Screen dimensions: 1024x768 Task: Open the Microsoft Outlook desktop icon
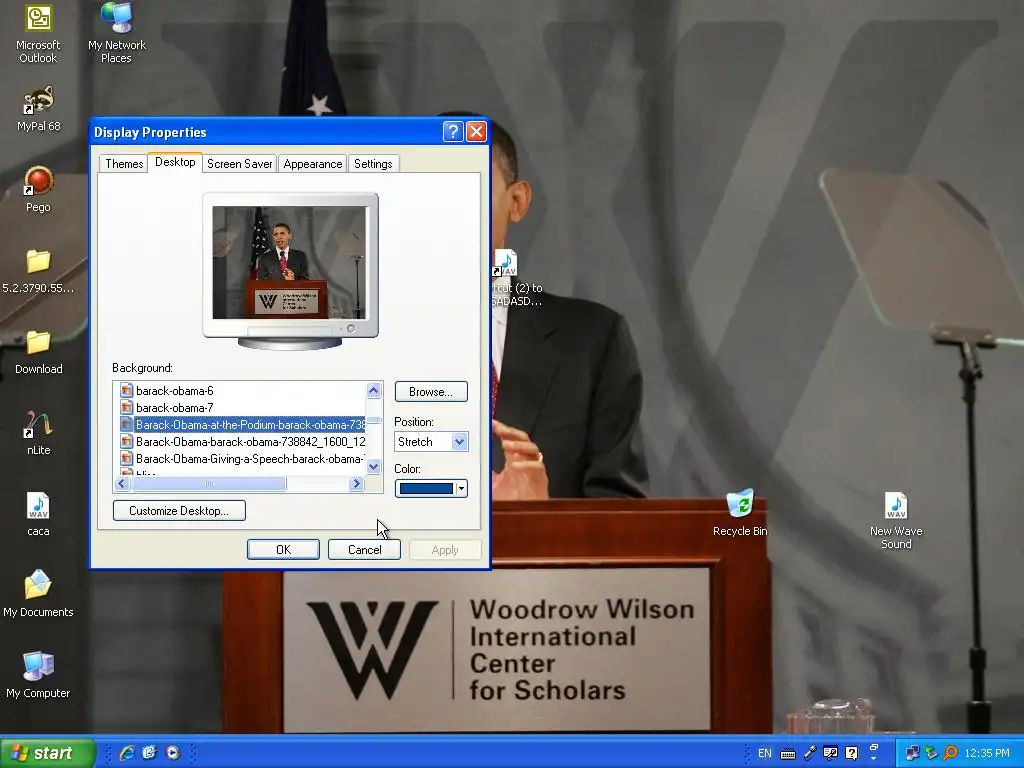pyautogui.click(x=38, y=33)
